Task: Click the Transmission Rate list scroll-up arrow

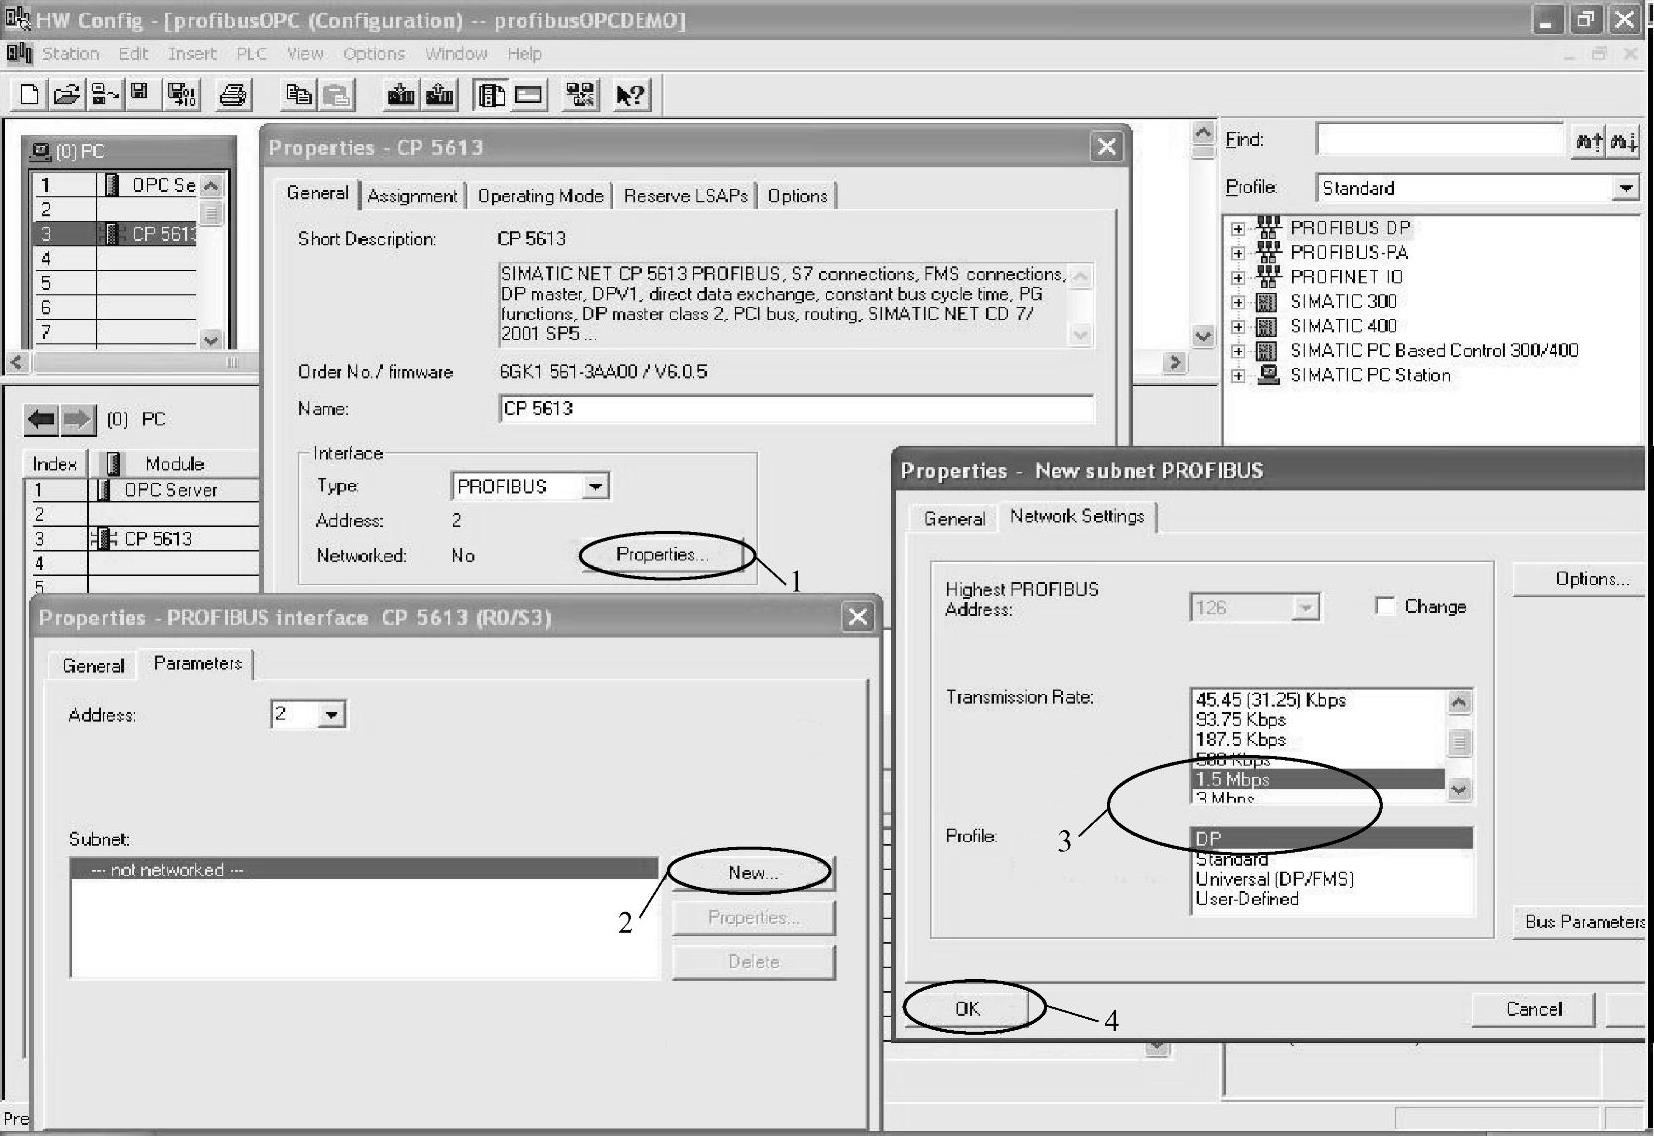Action: tap(1459, 702)
